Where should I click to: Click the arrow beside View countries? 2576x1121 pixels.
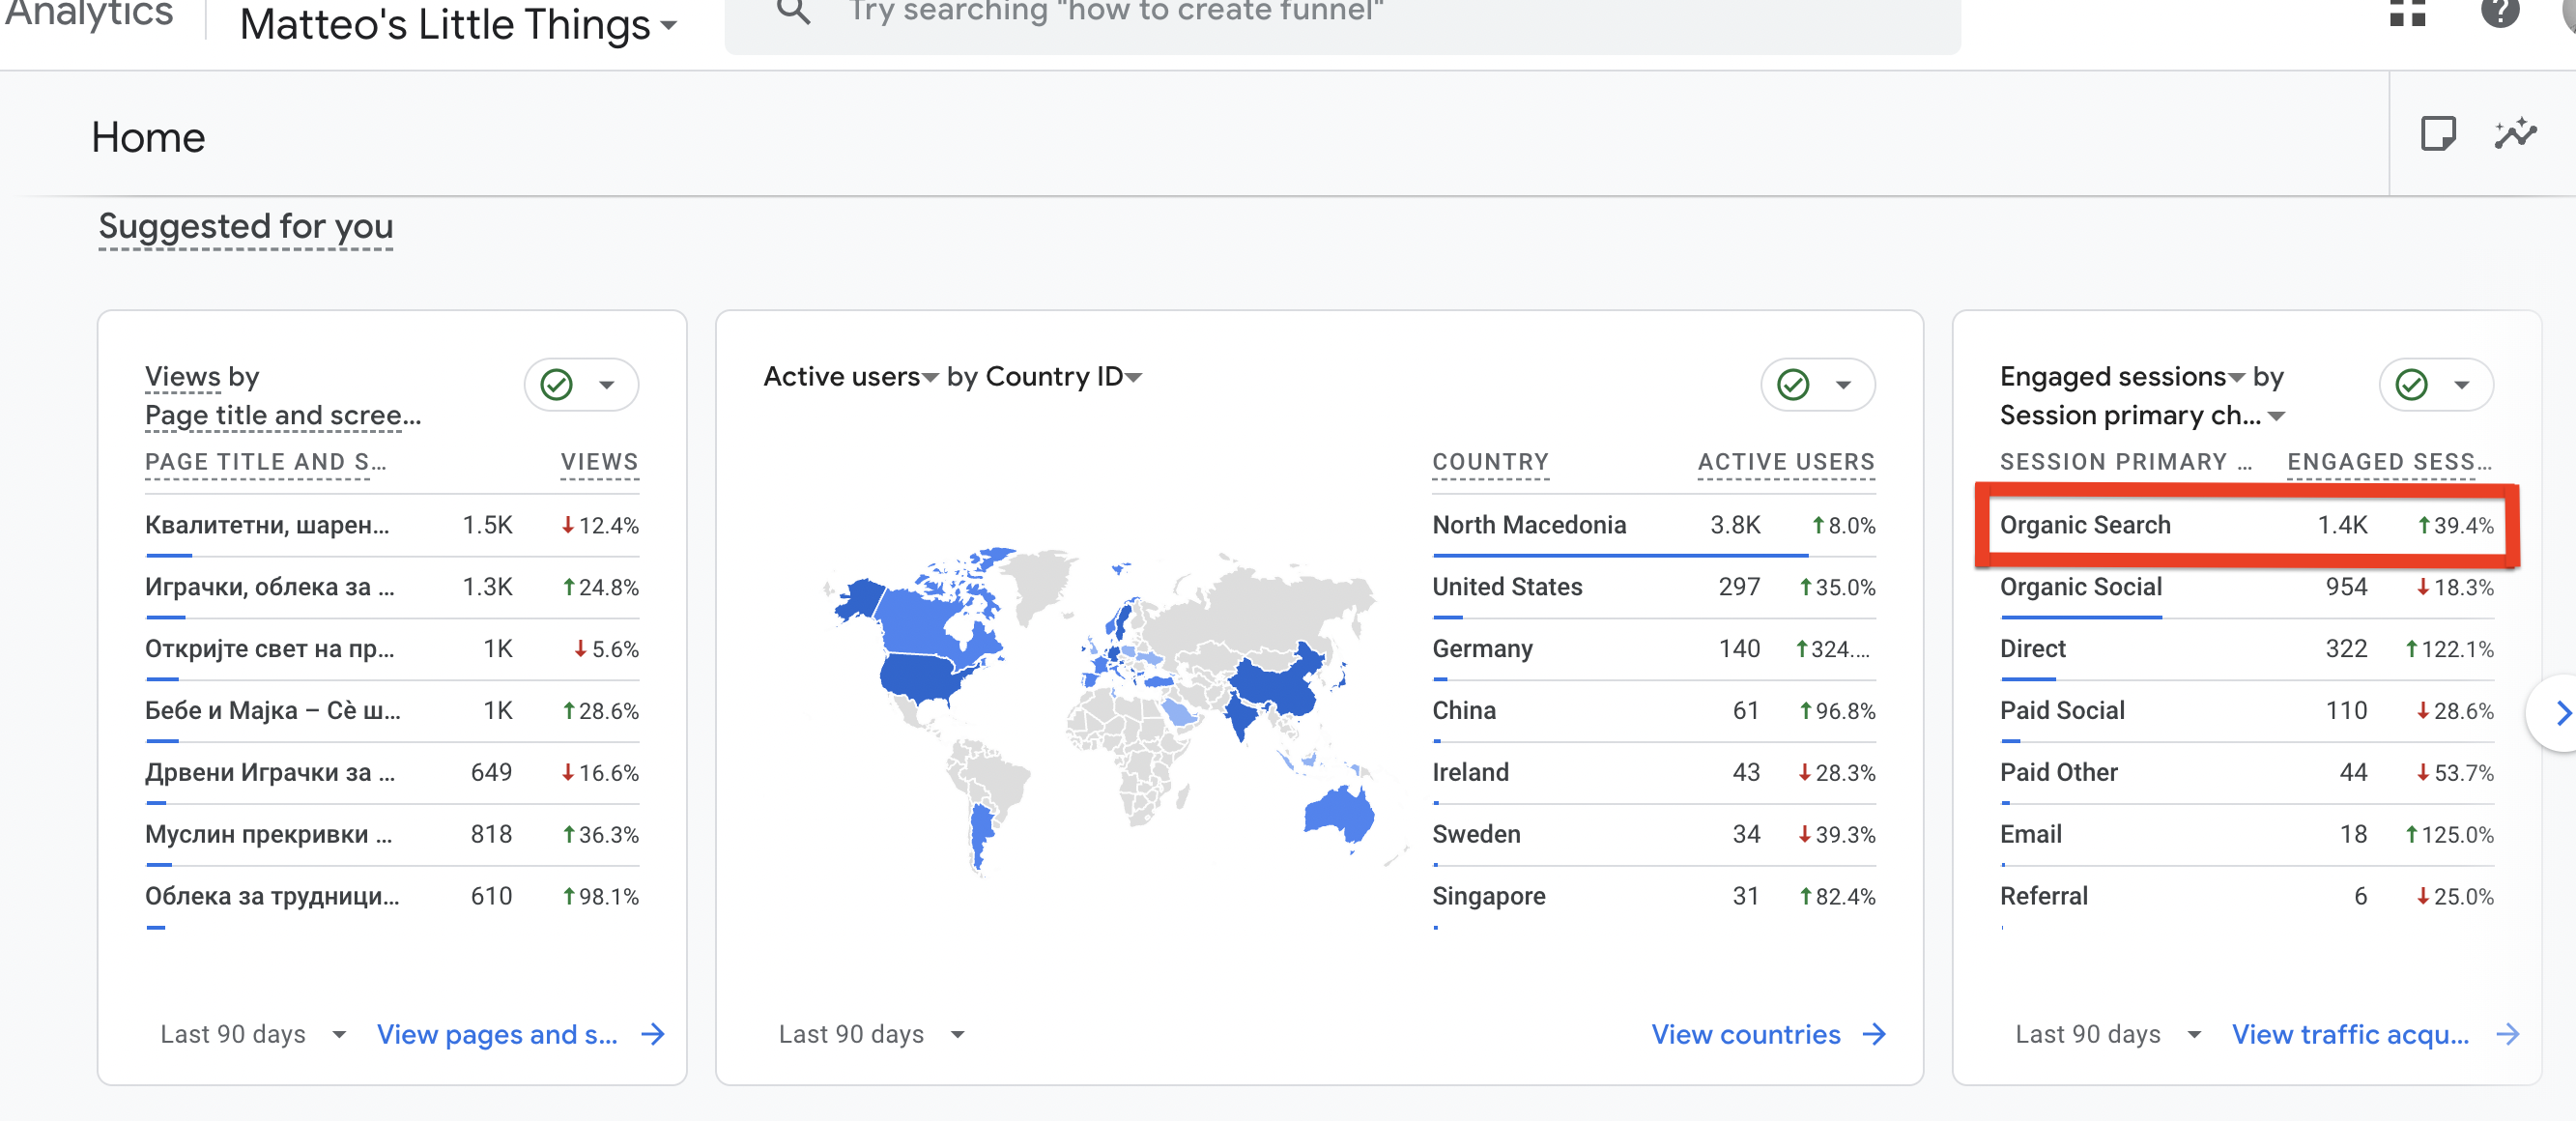[1875, 1034]
